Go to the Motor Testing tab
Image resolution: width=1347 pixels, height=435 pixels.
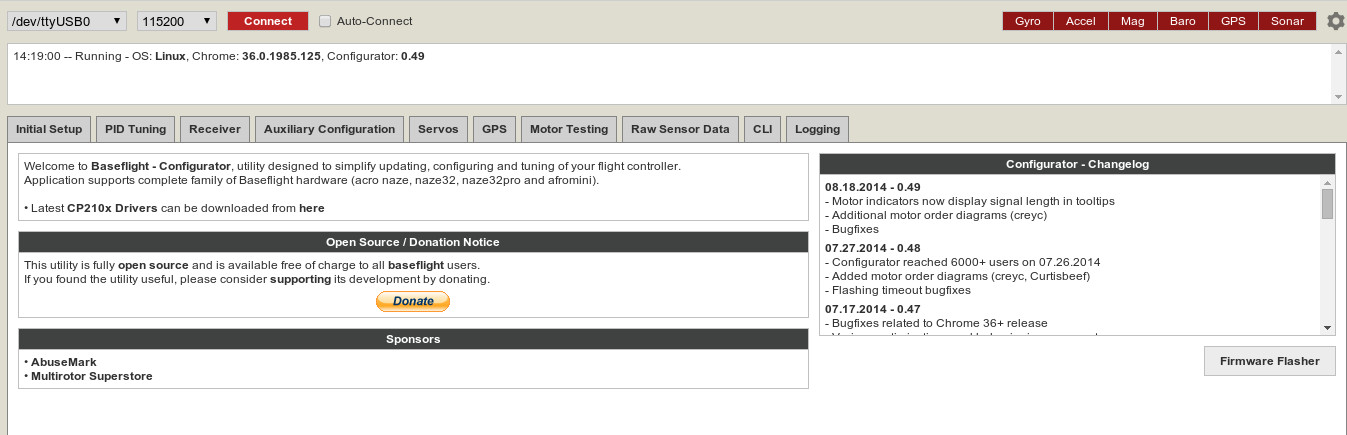point(569,129)
